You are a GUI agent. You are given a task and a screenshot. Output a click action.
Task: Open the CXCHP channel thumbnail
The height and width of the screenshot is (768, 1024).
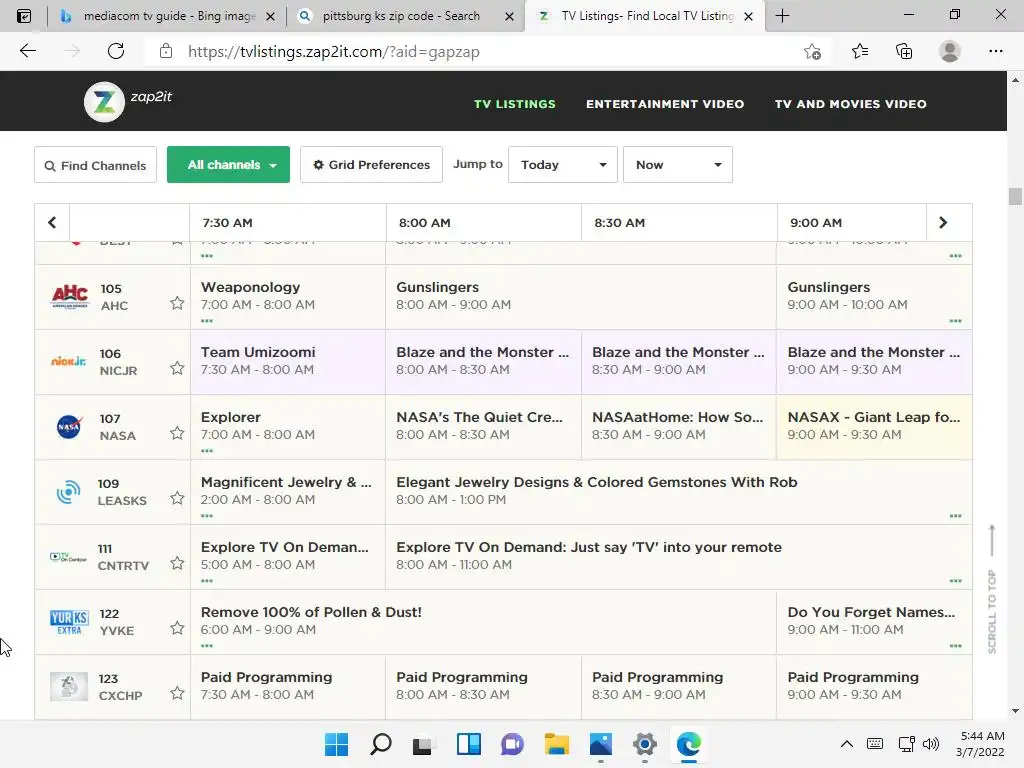tap(69, 686)
